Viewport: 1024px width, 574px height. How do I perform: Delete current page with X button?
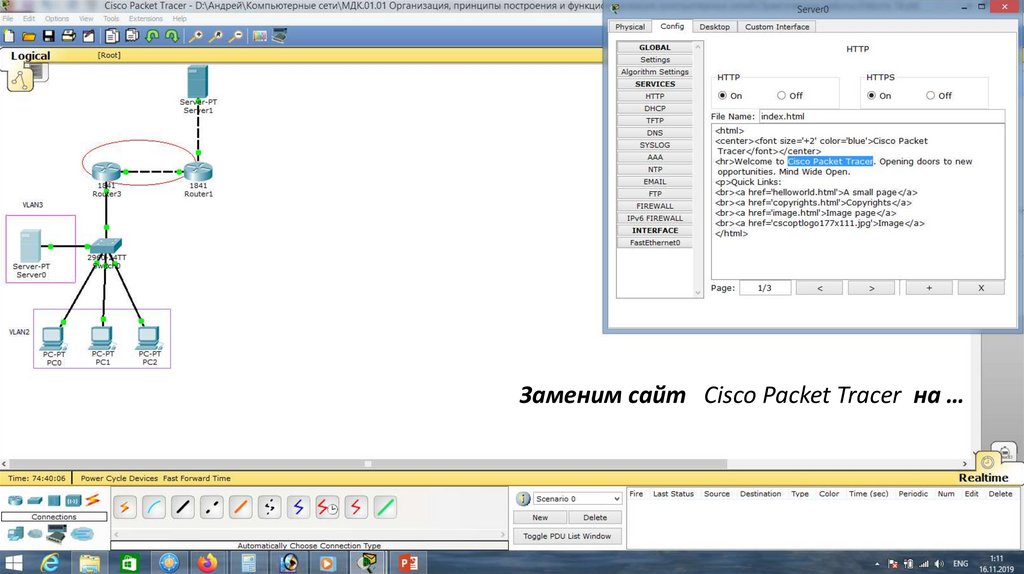[981, 288]
